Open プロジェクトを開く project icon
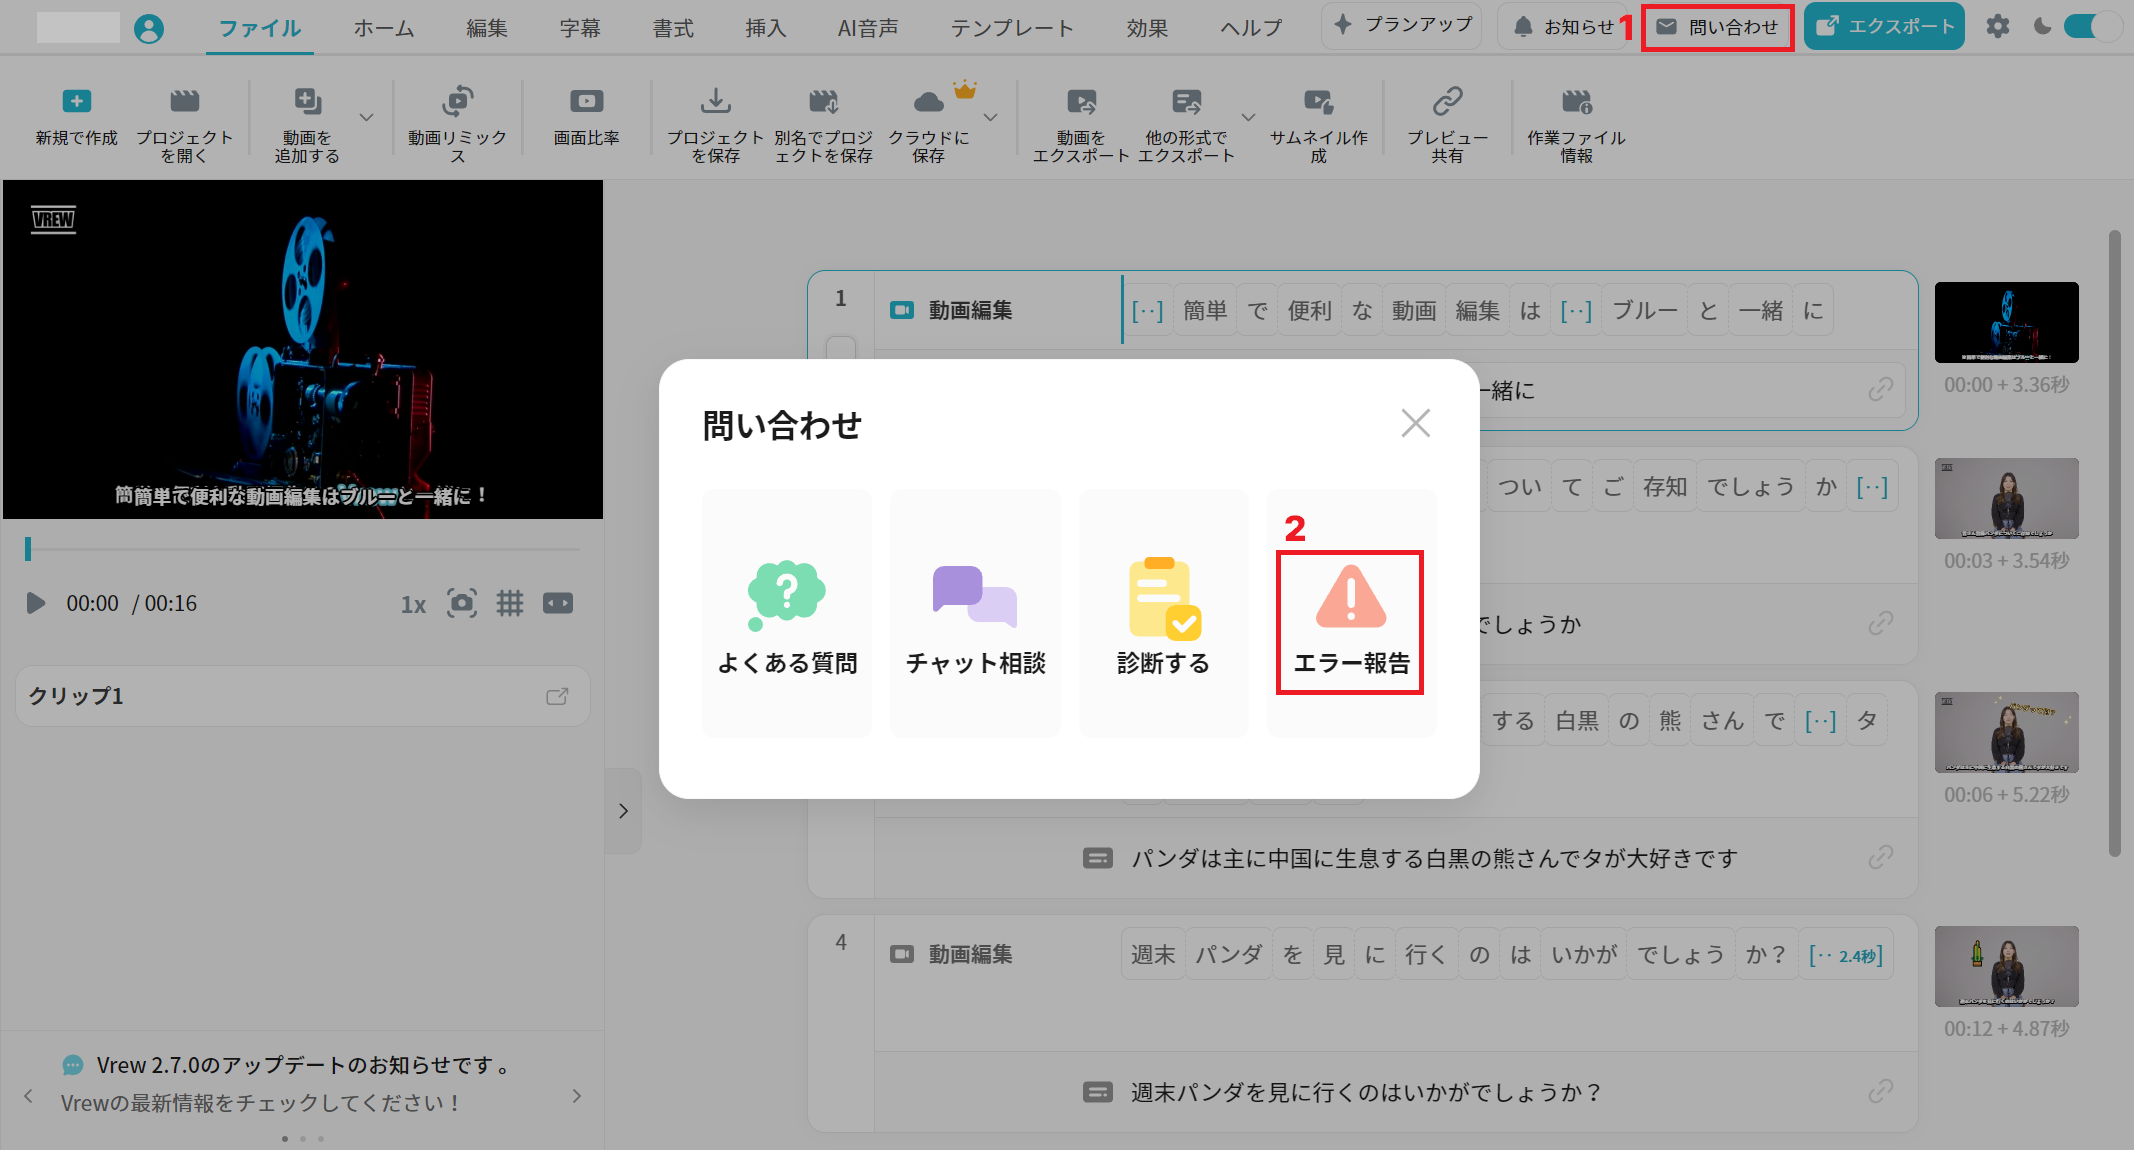The image size is (2134, 1150). point(184,101)
